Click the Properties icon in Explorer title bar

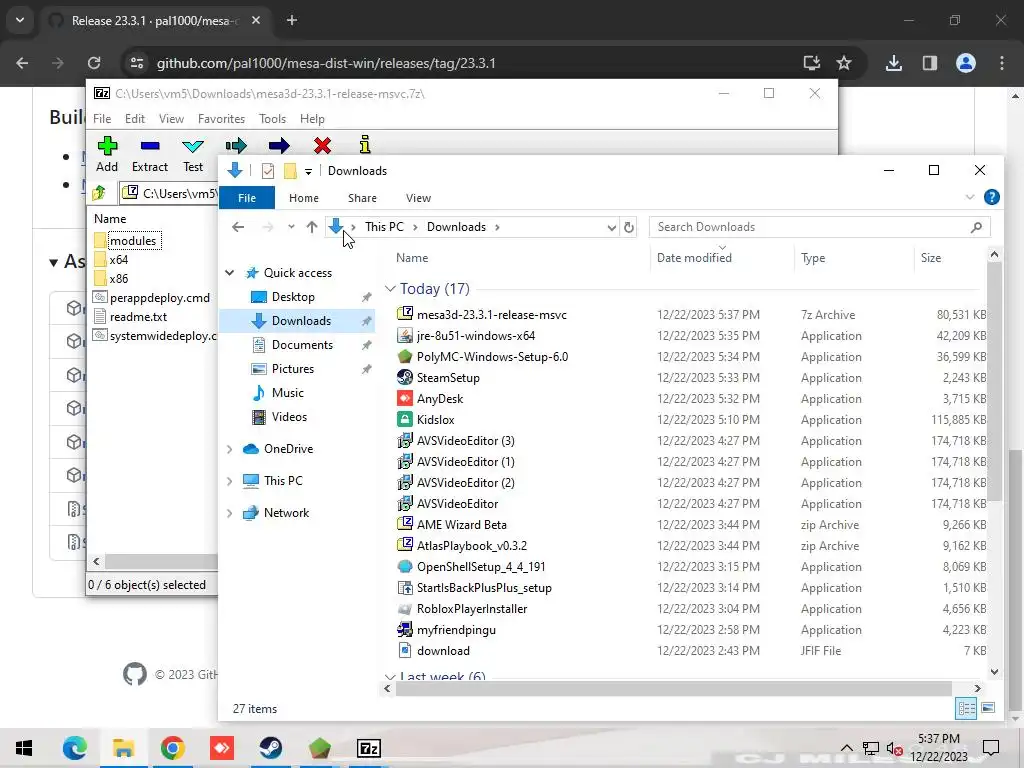[x=268, y=170]
